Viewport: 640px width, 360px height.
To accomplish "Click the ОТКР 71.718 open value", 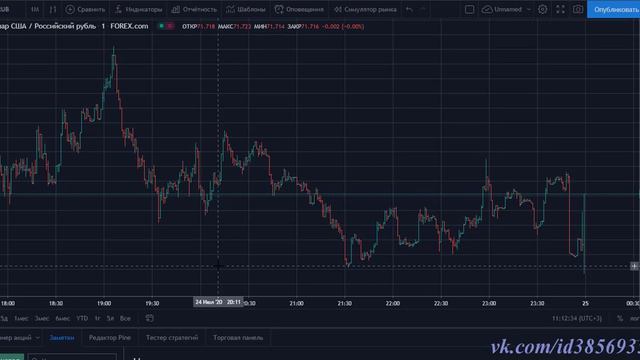I will 198,27.
